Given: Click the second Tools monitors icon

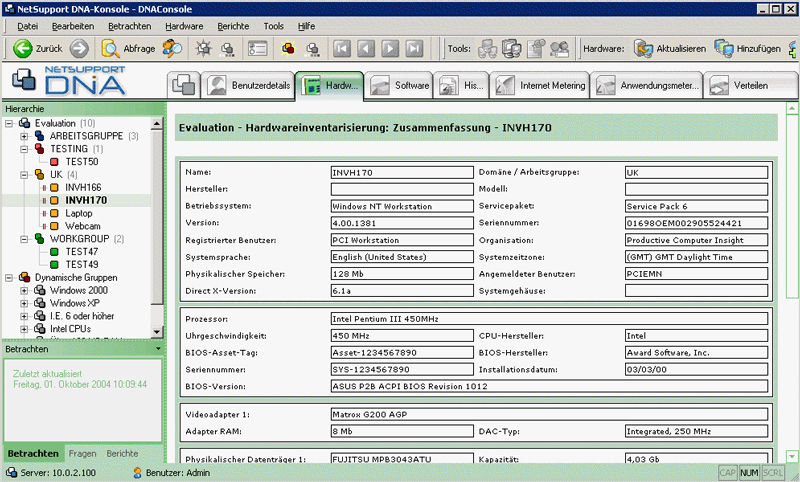Looking at the screenshot, I should 511,48.
